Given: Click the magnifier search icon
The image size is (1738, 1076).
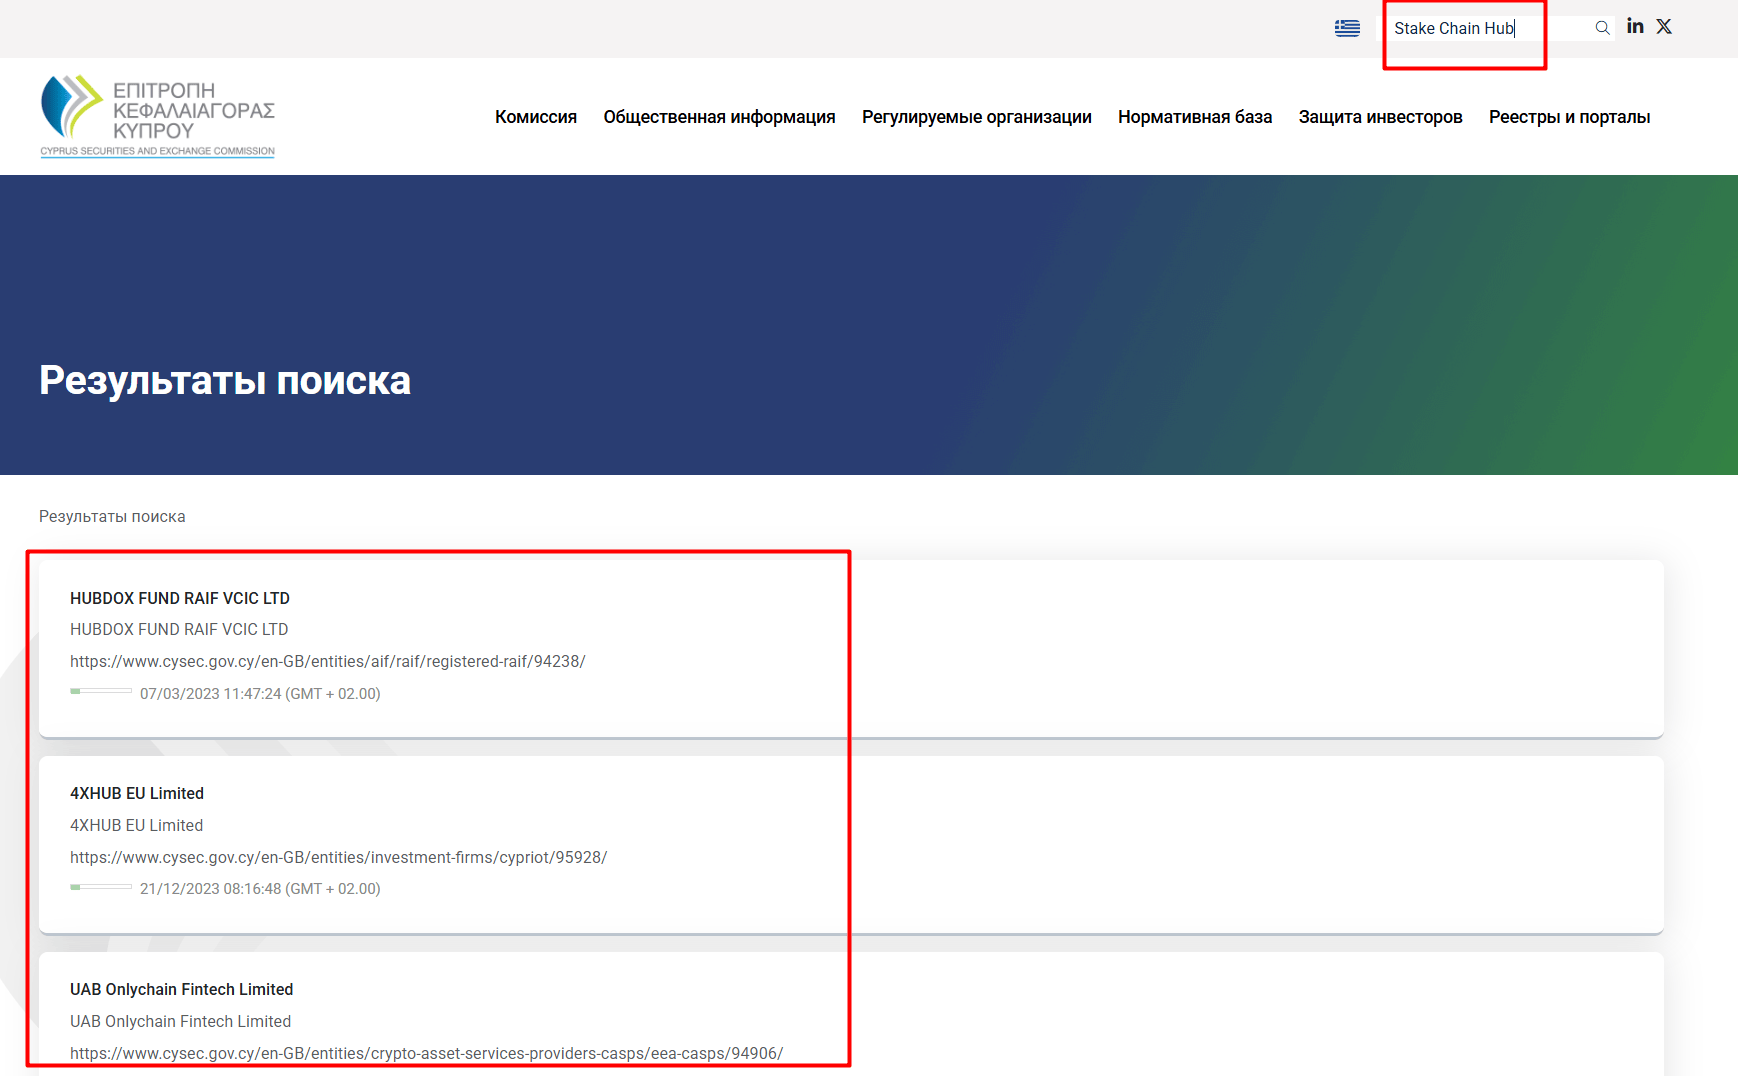Looking at the screenshot, I should 1602,28.
